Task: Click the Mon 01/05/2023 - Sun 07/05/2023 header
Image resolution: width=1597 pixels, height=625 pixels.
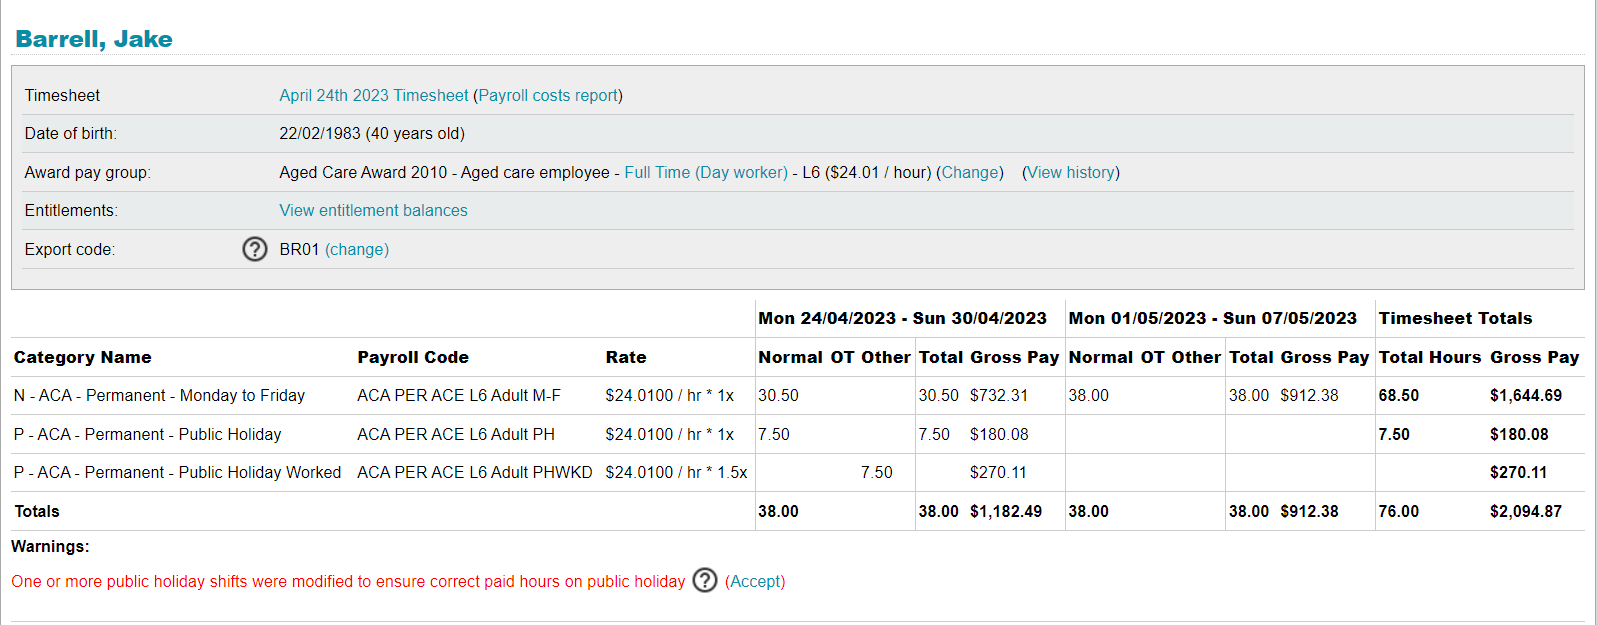Action: tap(1212, 318)
